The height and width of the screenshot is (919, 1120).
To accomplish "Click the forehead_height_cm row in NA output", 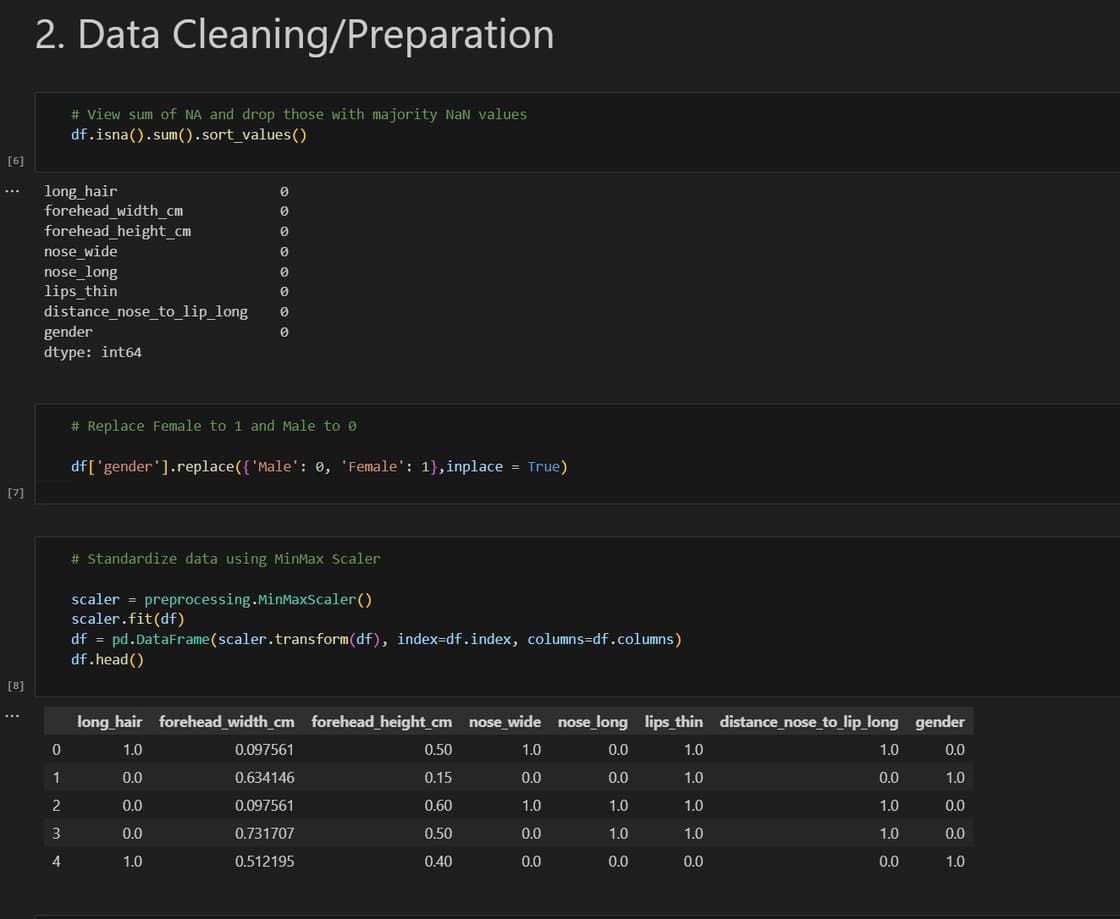I will point(166,231).
